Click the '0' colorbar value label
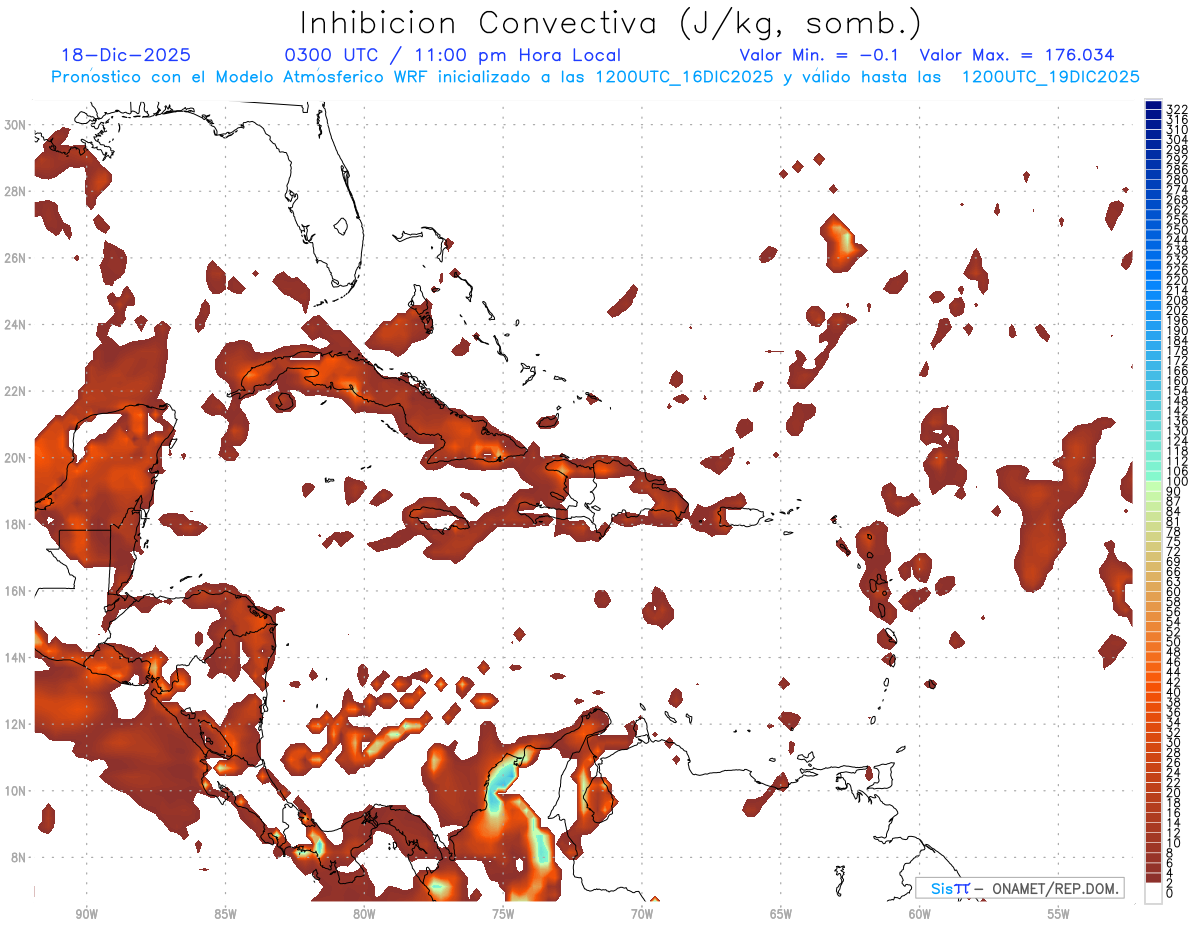1200x927 pixels. (1170, 894)
